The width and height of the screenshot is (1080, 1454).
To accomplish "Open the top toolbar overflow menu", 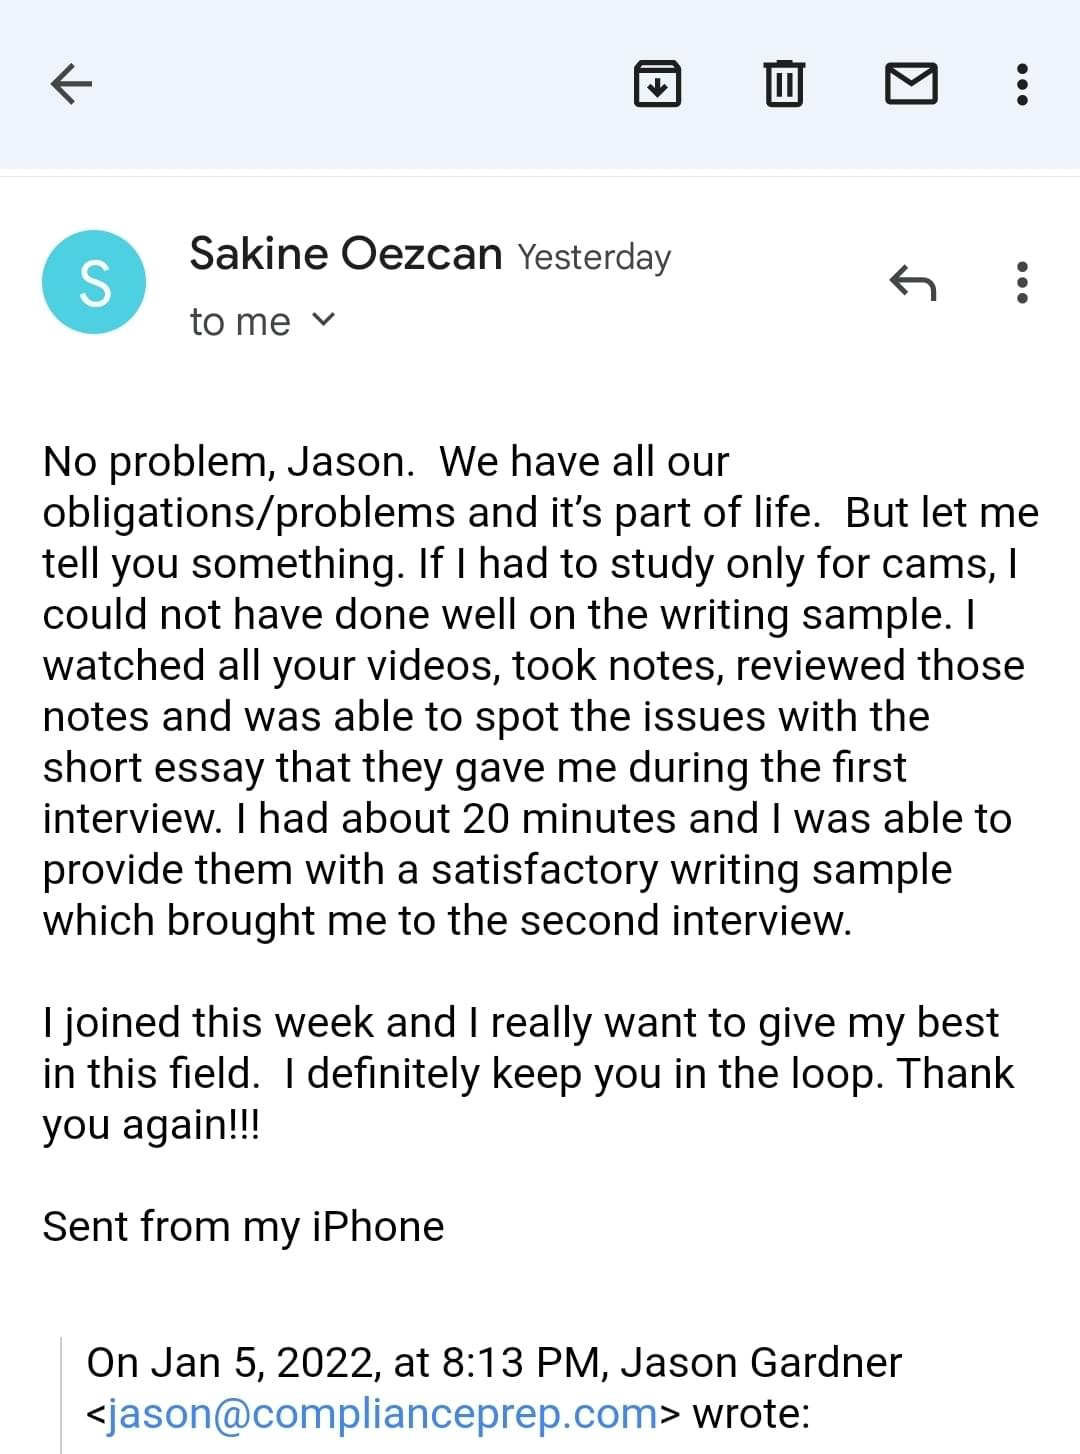I will (1022, 84).
